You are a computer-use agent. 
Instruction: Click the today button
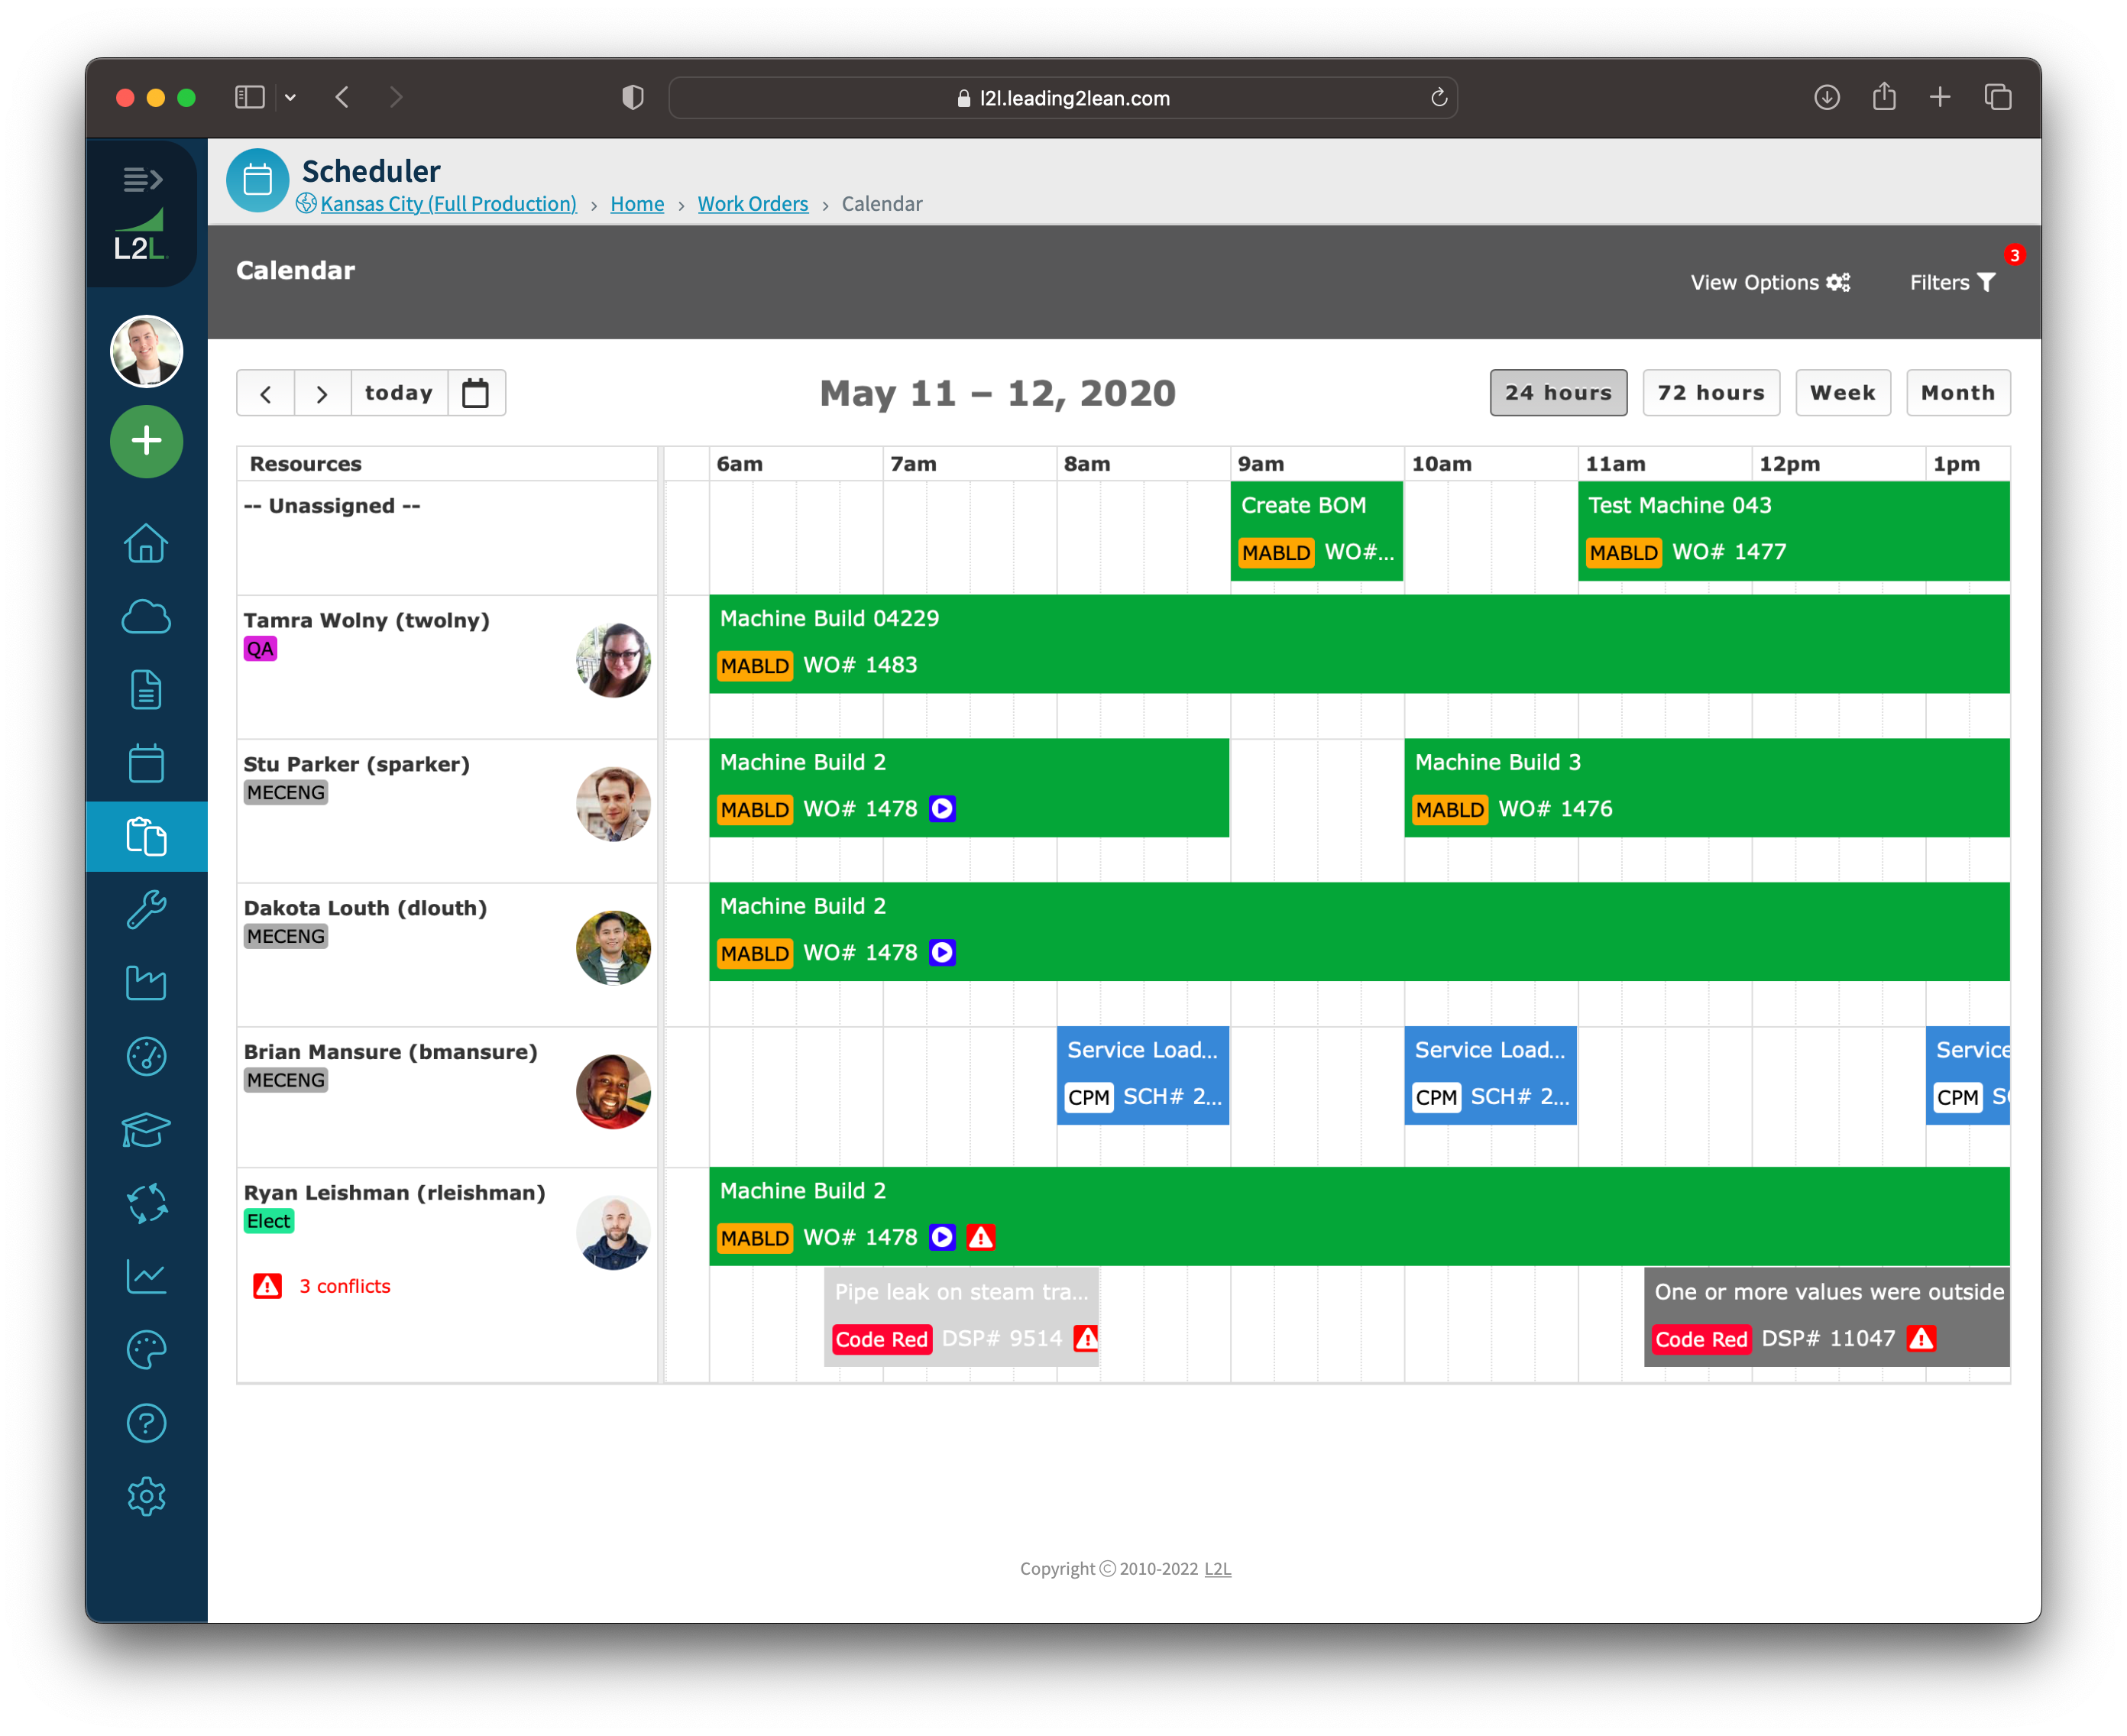tap(399, 392)
